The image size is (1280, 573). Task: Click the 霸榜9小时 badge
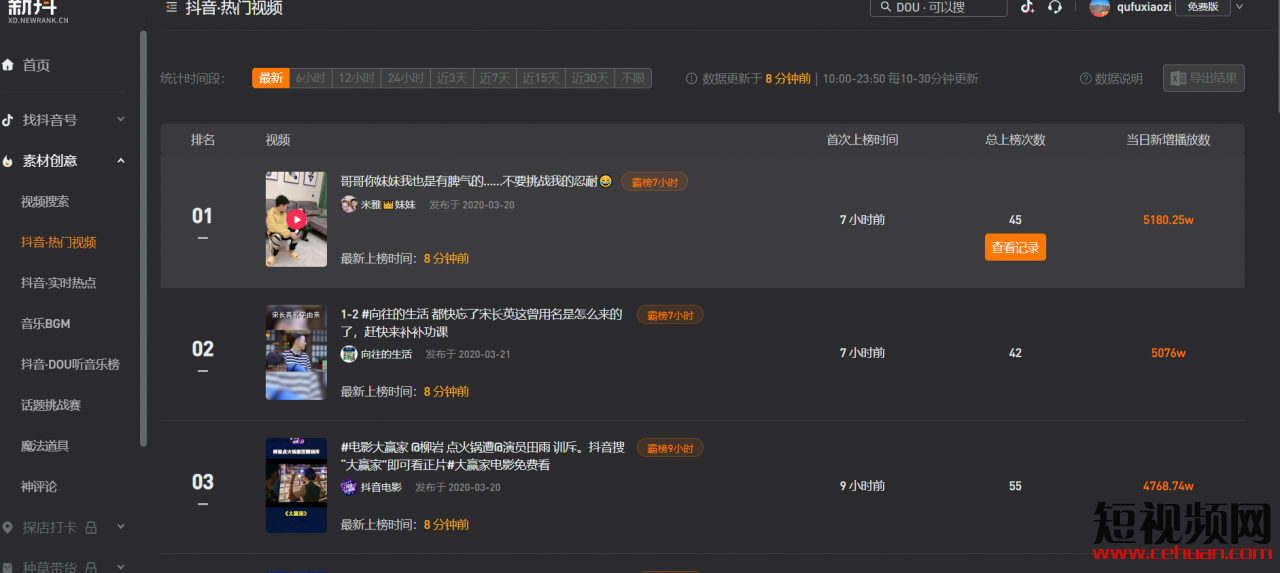tap(670, 448)
